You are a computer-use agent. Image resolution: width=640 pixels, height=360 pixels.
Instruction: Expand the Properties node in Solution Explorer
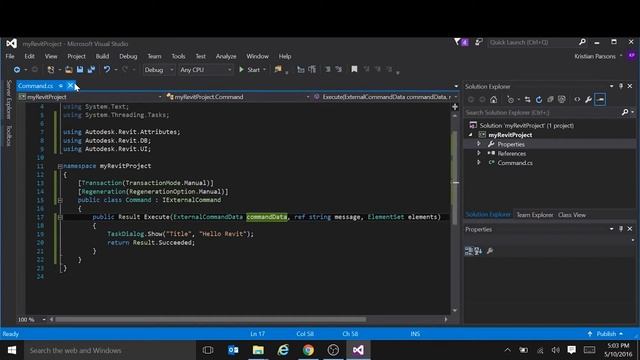coord(479,144)
